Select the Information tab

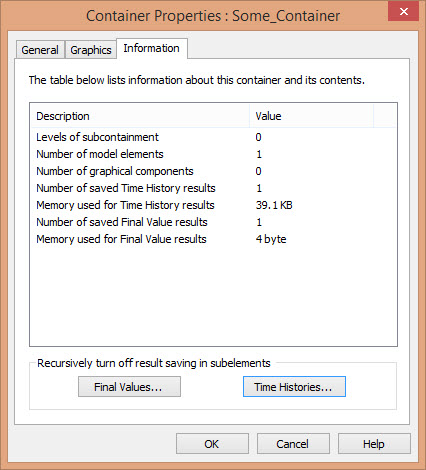tap(152, 48)
